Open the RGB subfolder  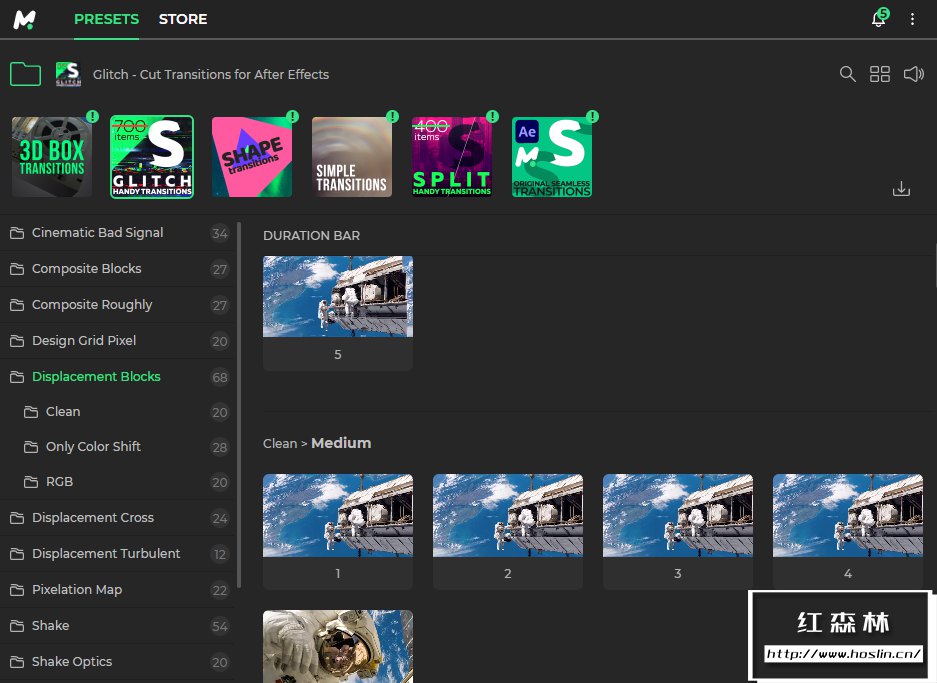tap(117, 482)
